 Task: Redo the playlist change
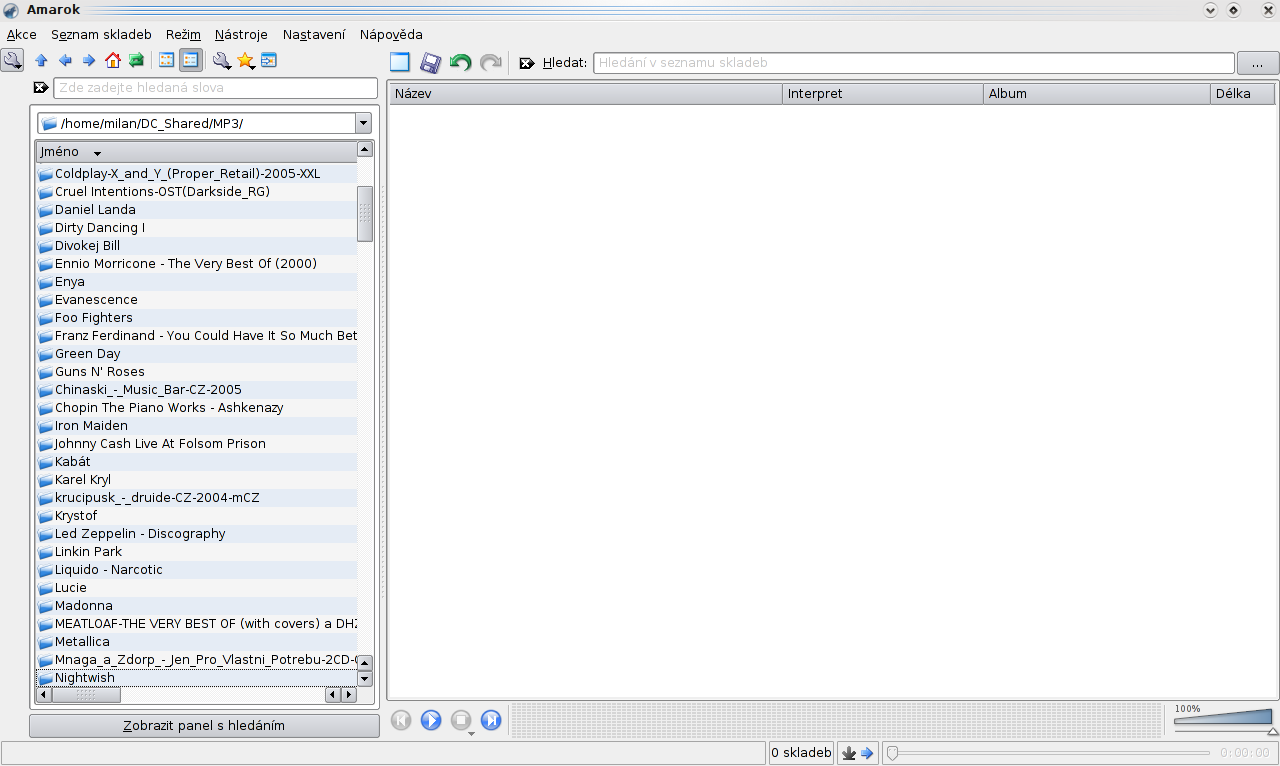[x=490, y=63]
